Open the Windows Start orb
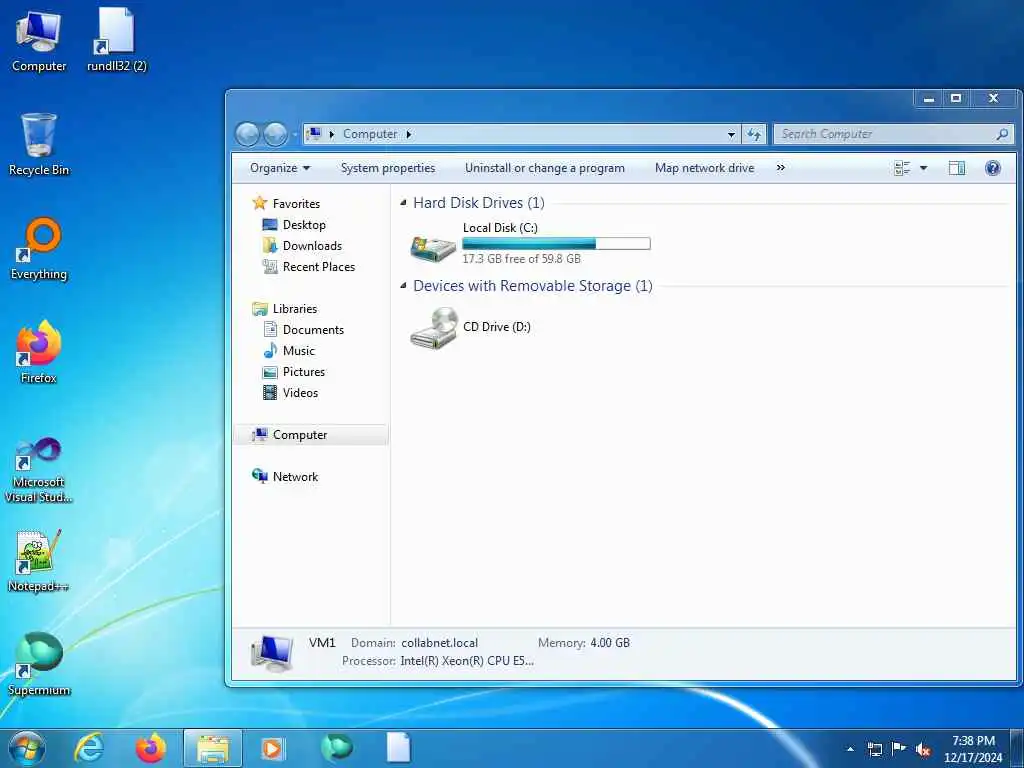The height and width of the screenshot is (768, 1024). tap(27, 748)
